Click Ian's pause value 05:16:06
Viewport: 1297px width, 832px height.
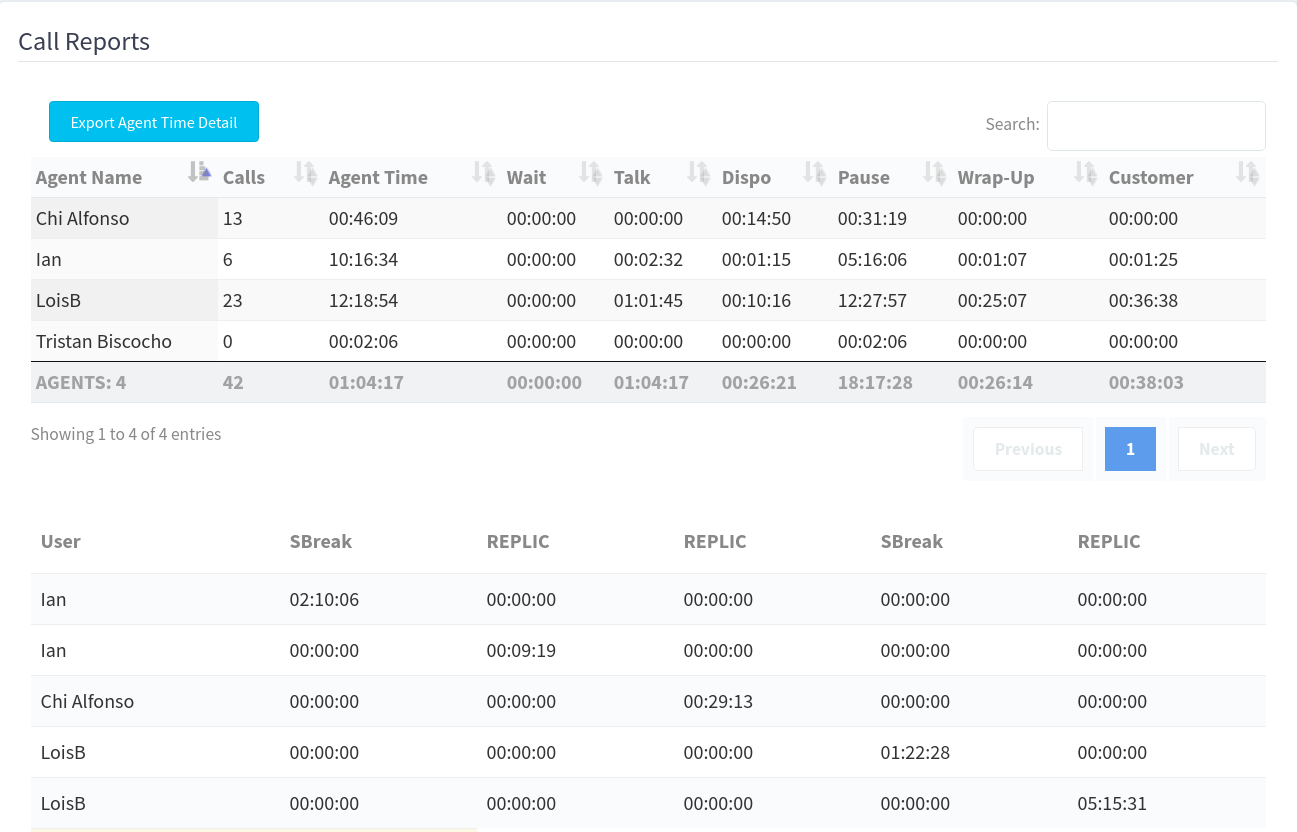click(873, 259)
